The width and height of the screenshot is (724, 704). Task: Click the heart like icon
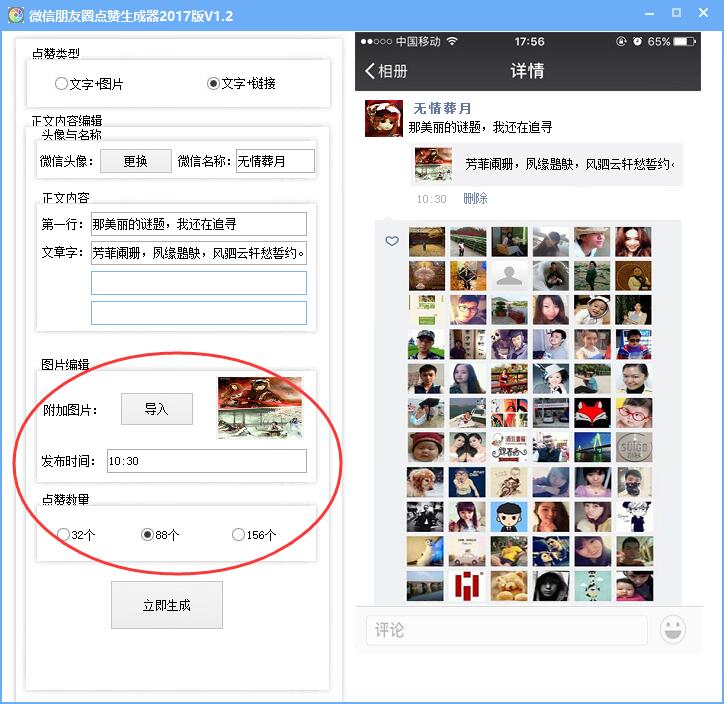(392, 241)
